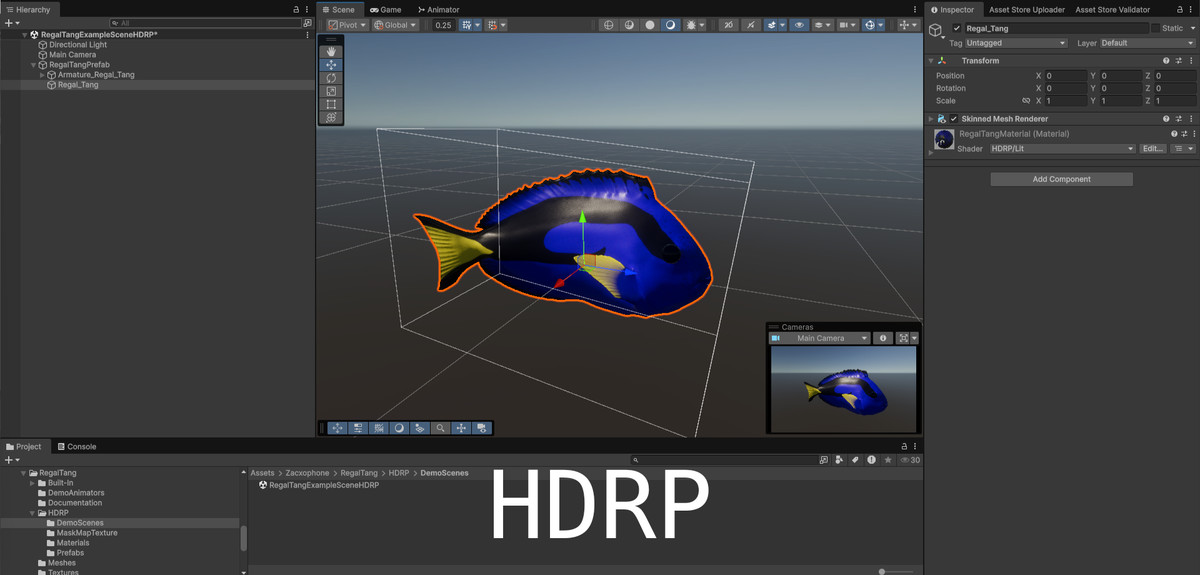Click the Position X value field
This screenshot has height=575, width=1200.
(x=1066, y=76)
